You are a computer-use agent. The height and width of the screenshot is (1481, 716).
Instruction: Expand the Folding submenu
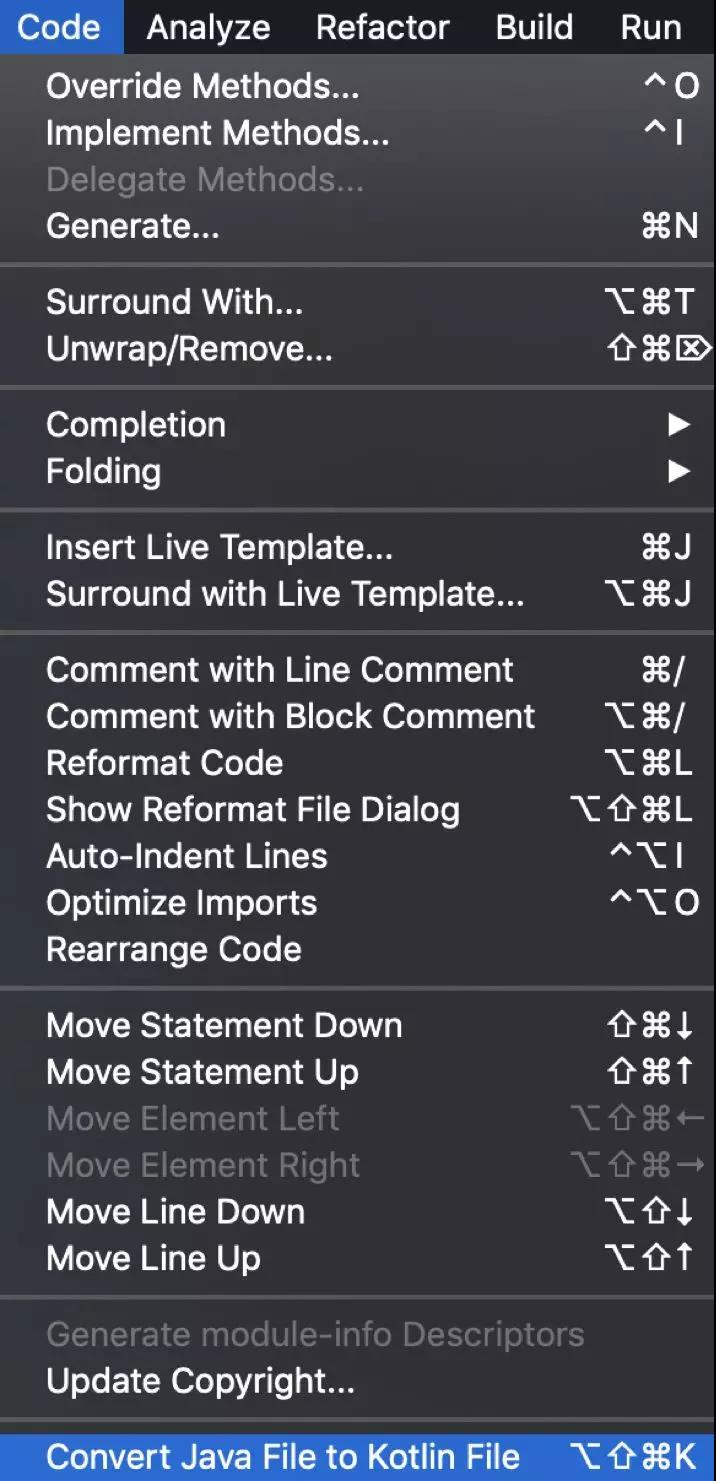pyautogui.click(x=358, y=471)
